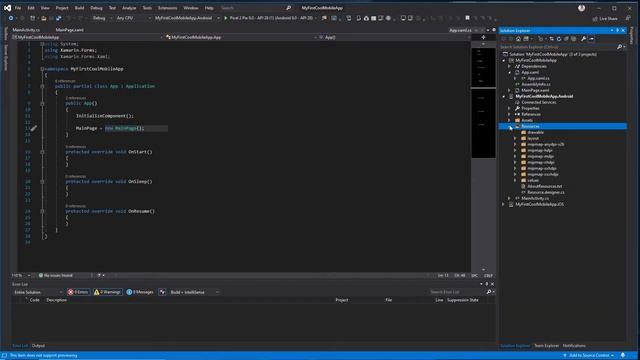Select the layout folder in Solution Explorer
The width and height of the screenshot is (640, 360).
pyautogui.click(x=533, y=139)
